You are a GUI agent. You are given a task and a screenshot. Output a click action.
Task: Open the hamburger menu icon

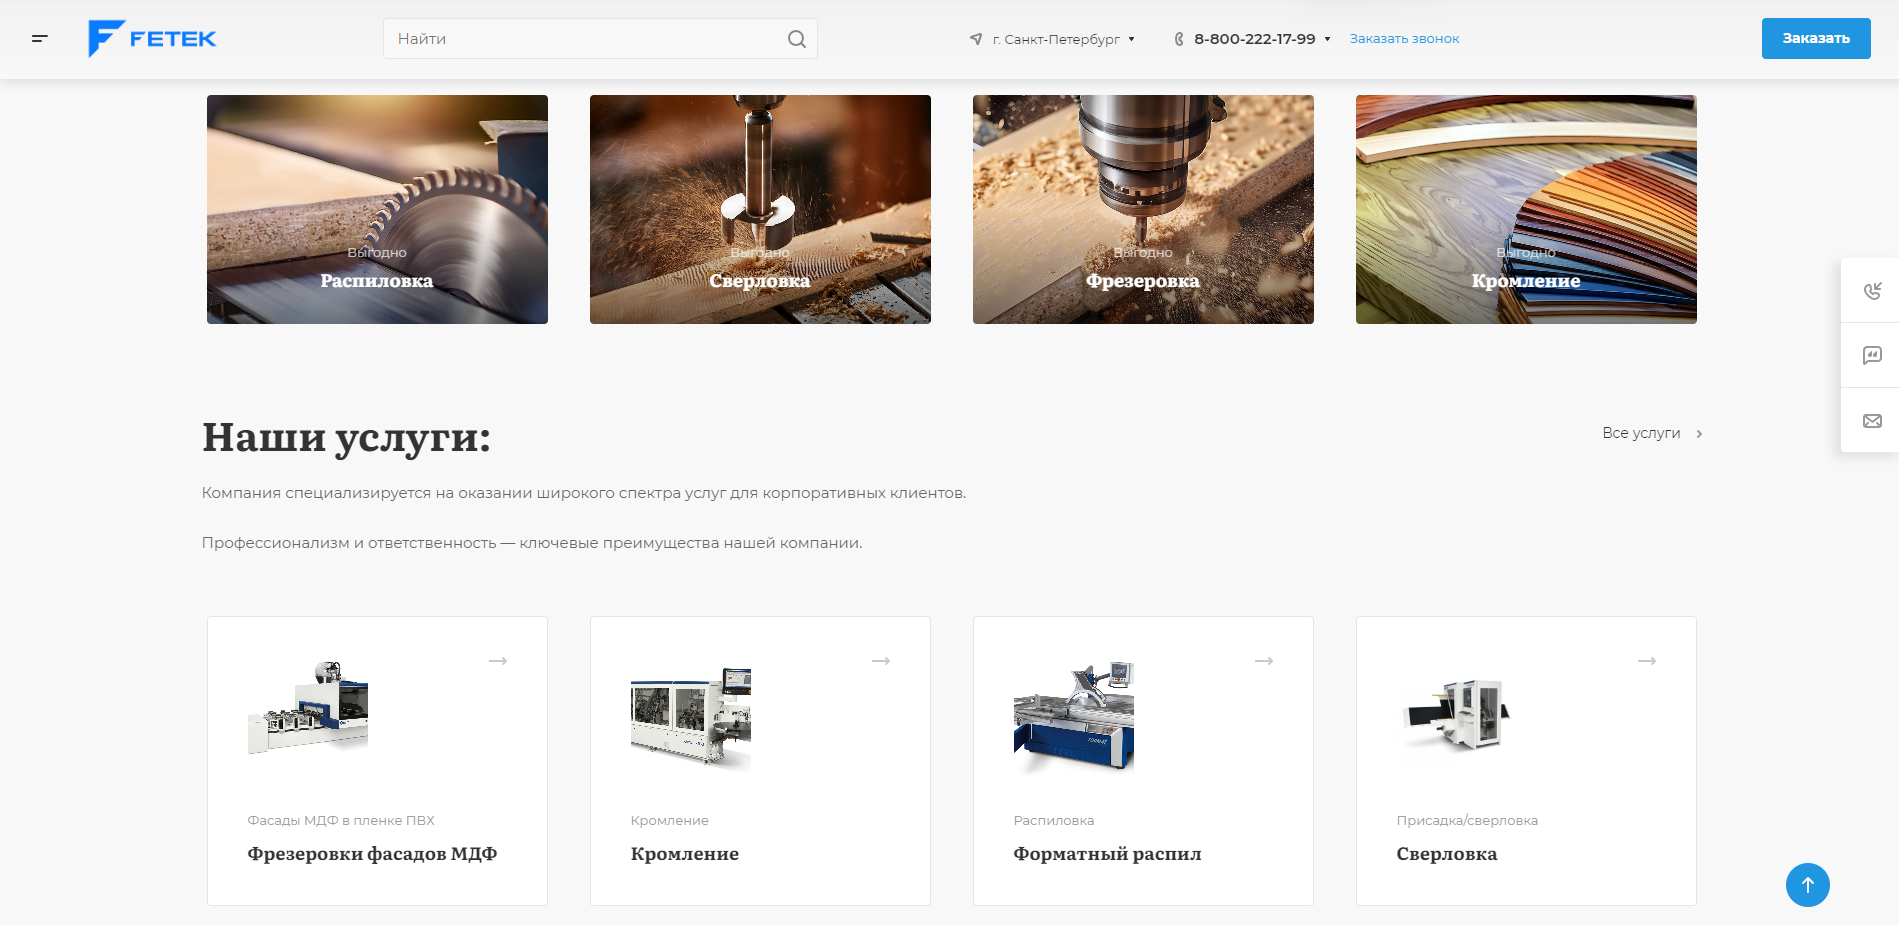[x=40, y=38]
